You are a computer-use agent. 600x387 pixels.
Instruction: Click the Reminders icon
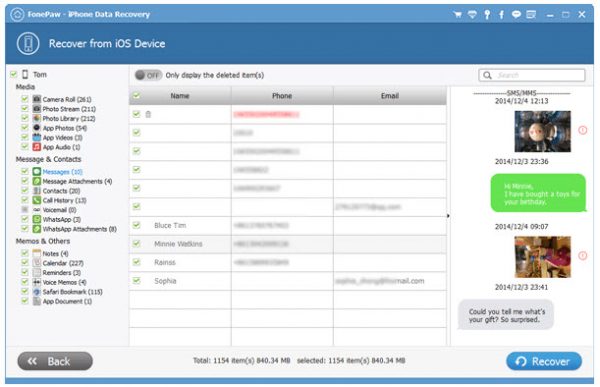click(x=37, y=273)
